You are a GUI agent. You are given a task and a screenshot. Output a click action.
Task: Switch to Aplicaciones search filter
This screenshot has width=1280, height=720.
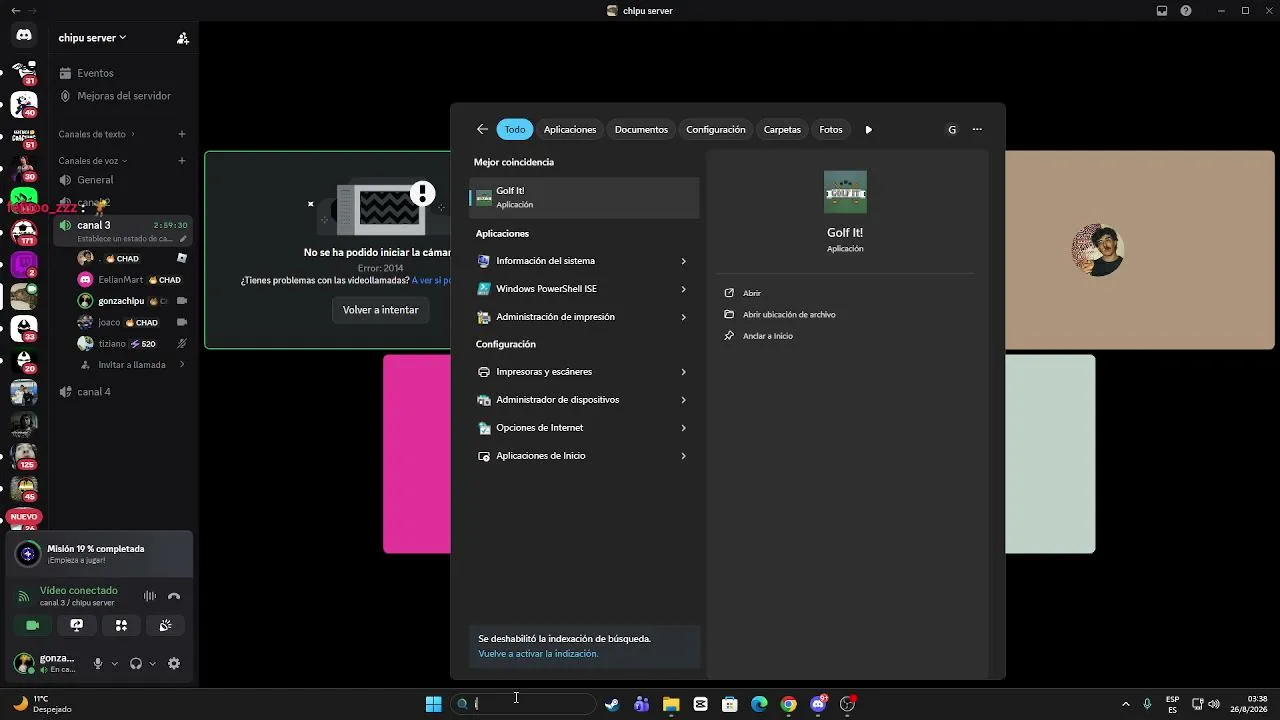(x=570, y=129)
